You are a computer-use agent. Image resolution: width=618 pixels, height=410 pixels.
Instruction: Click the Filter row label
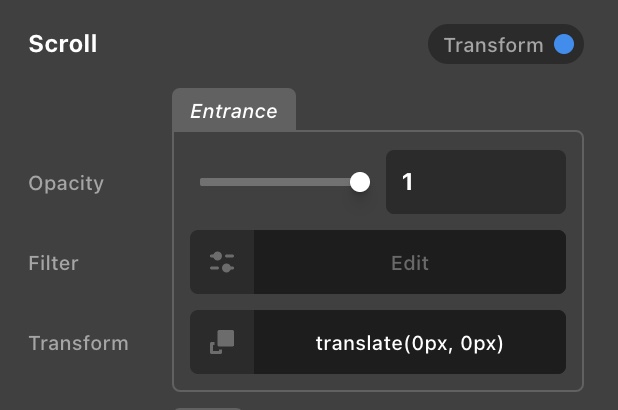pyautogui.click(x=53, y=263)
